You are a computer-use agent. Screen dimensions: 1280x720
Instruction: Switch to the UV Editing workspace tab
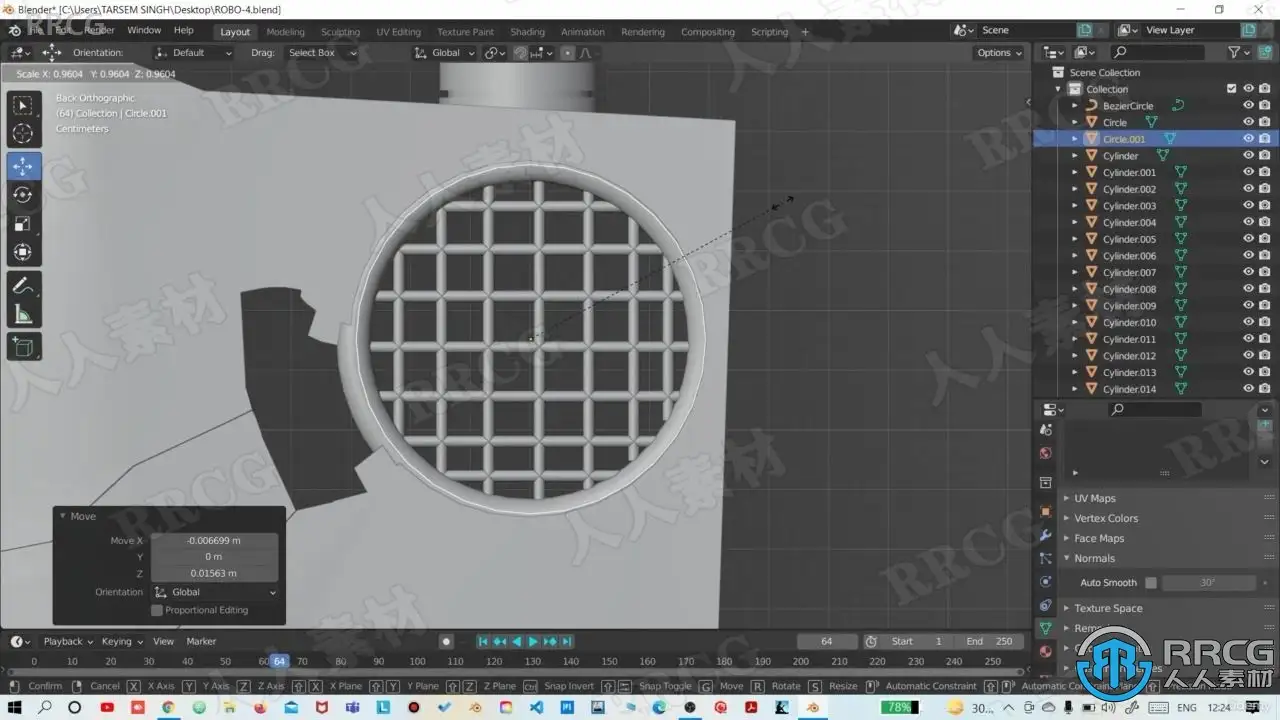(398, 32)
